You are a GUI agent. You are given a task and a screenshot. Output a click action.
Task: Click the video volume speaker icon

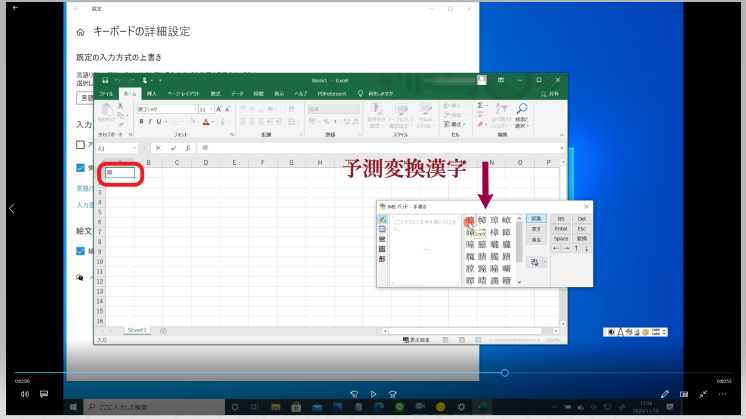click(x=24, y=394)
